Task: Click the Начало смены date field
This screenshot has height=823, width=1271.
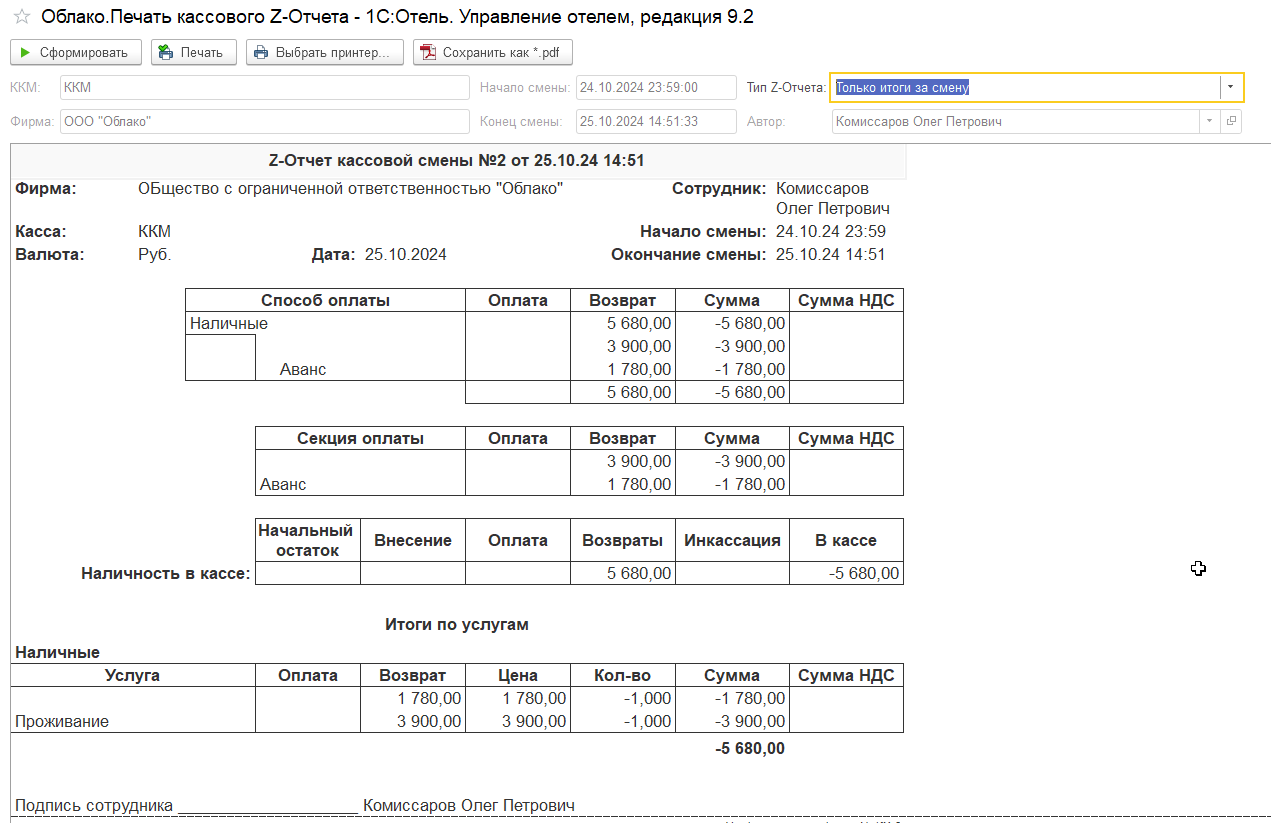Action: click(x=656, y=87)
